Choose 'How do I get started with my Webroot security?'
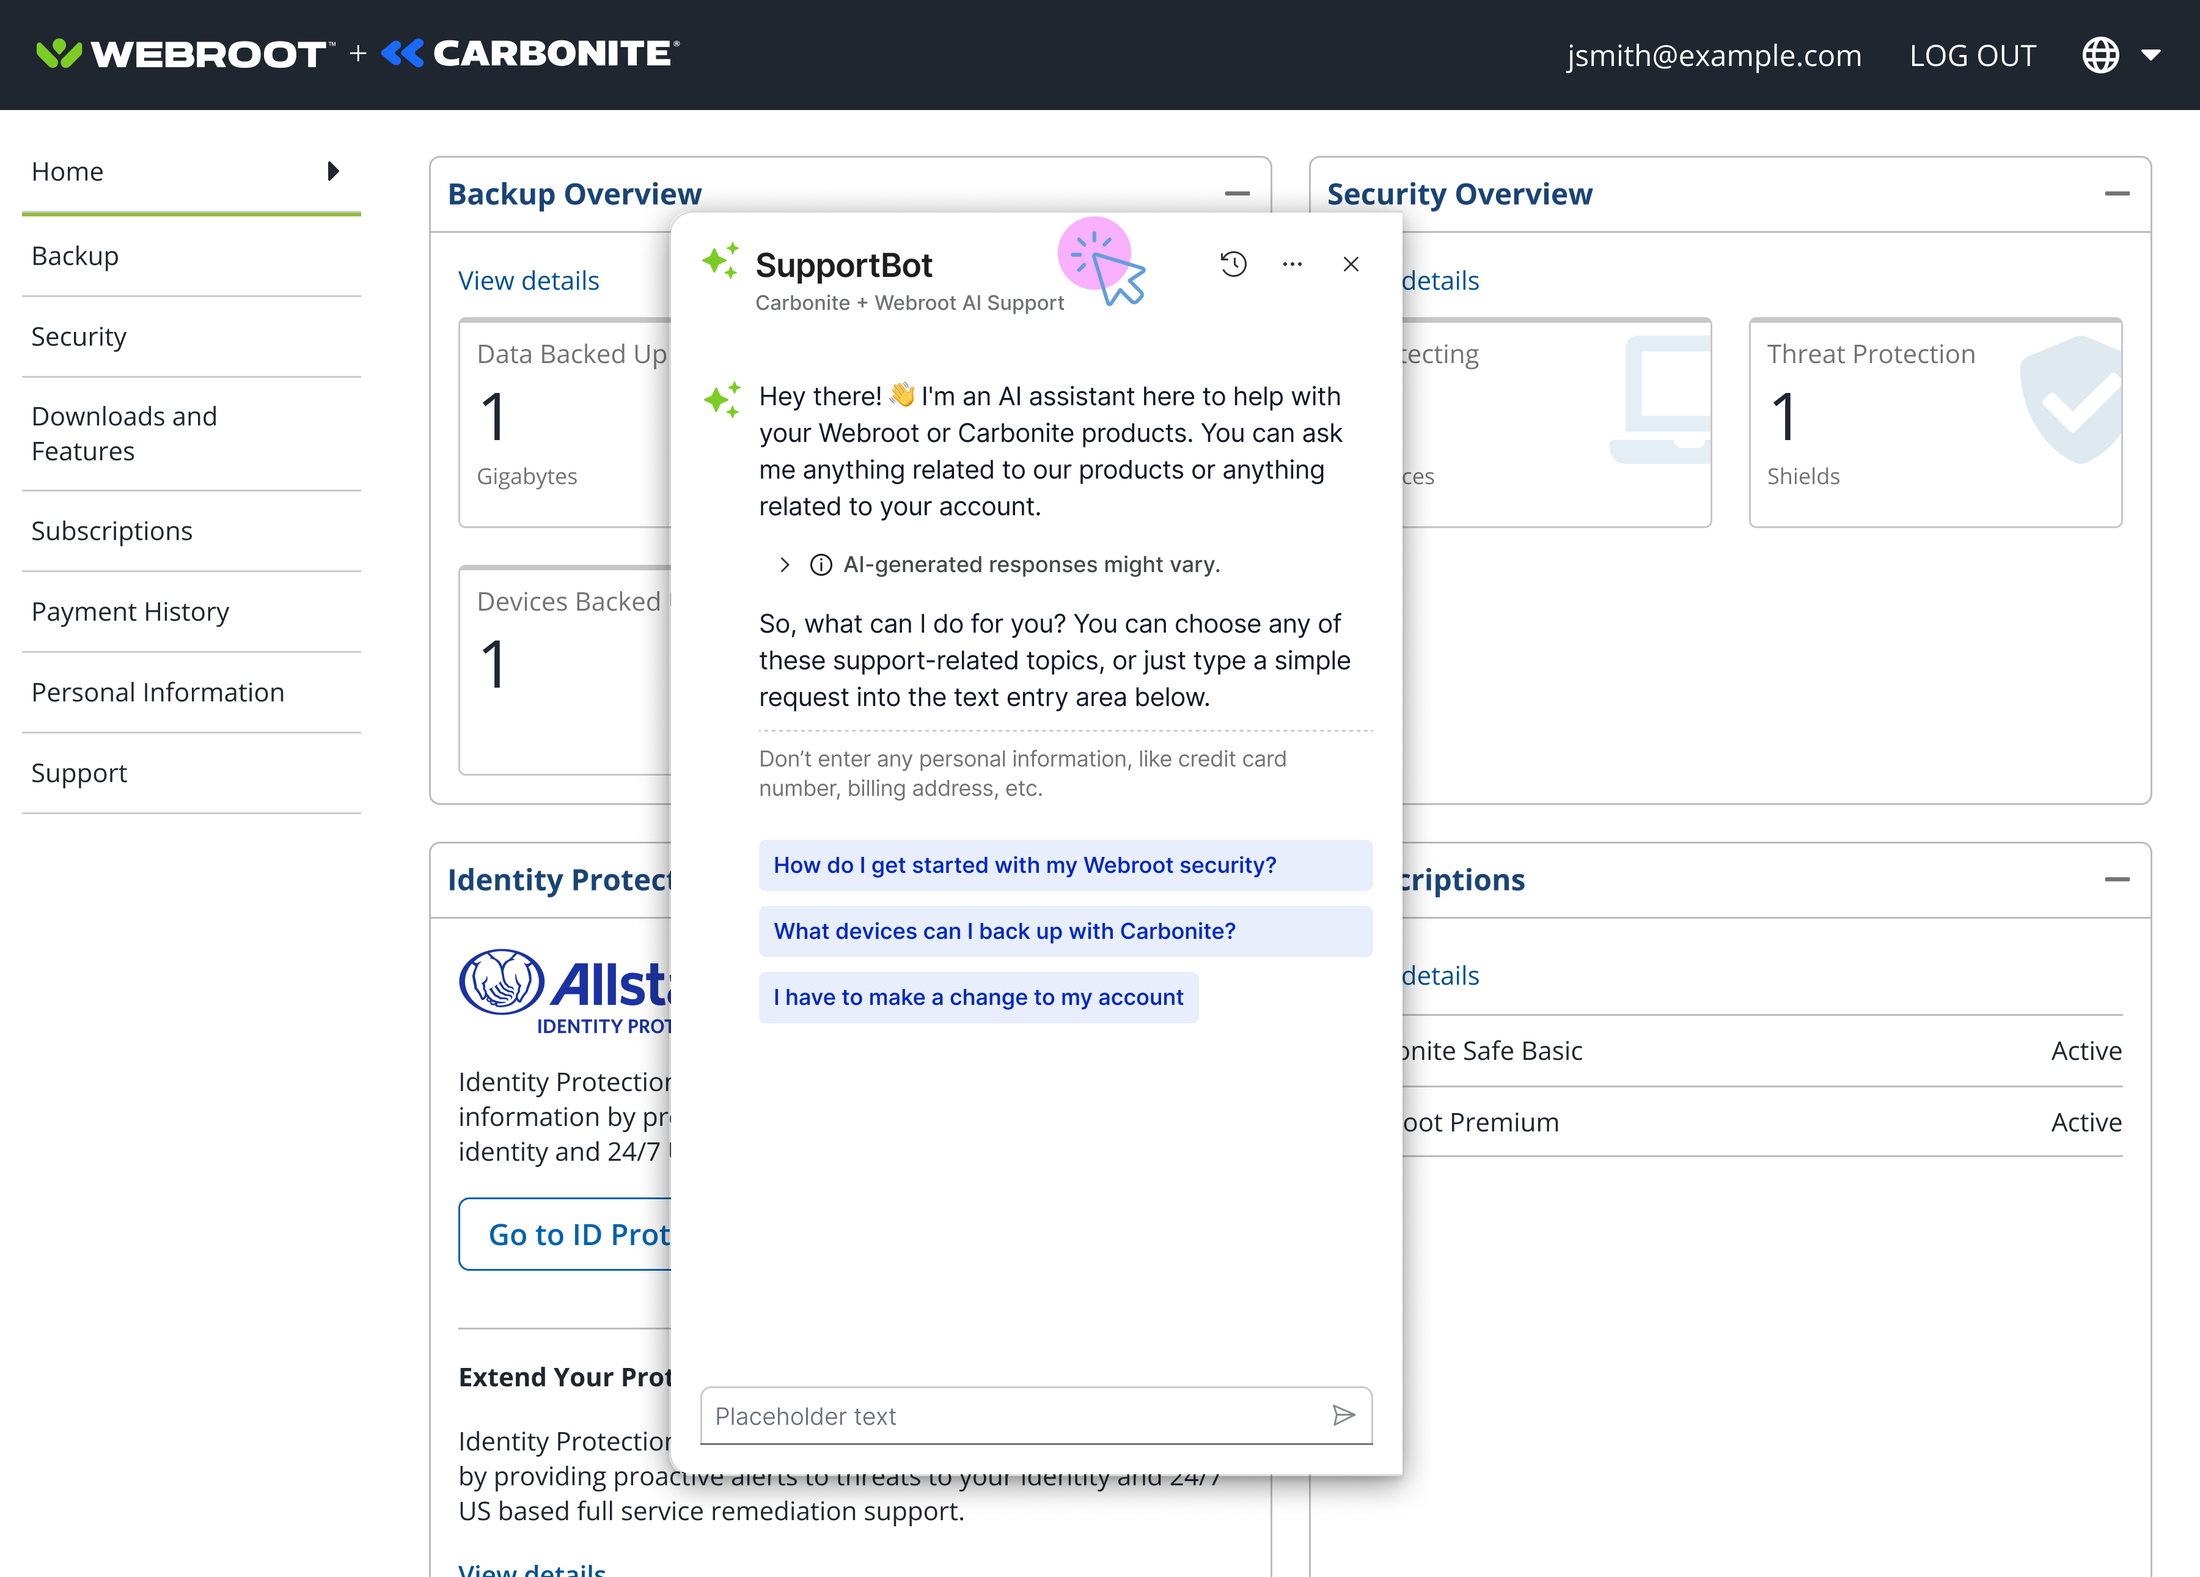The image size is (2200, 1577). coord(1065,865)
